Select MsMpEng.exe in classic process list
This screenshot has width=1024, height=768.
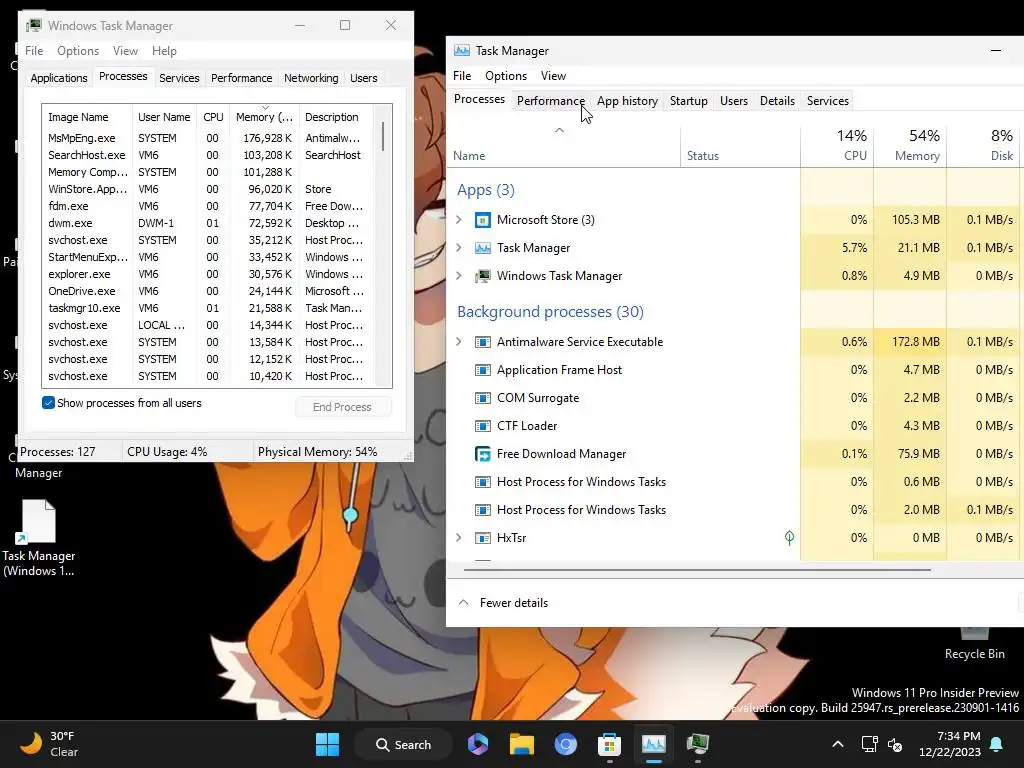tap(207, 138)
